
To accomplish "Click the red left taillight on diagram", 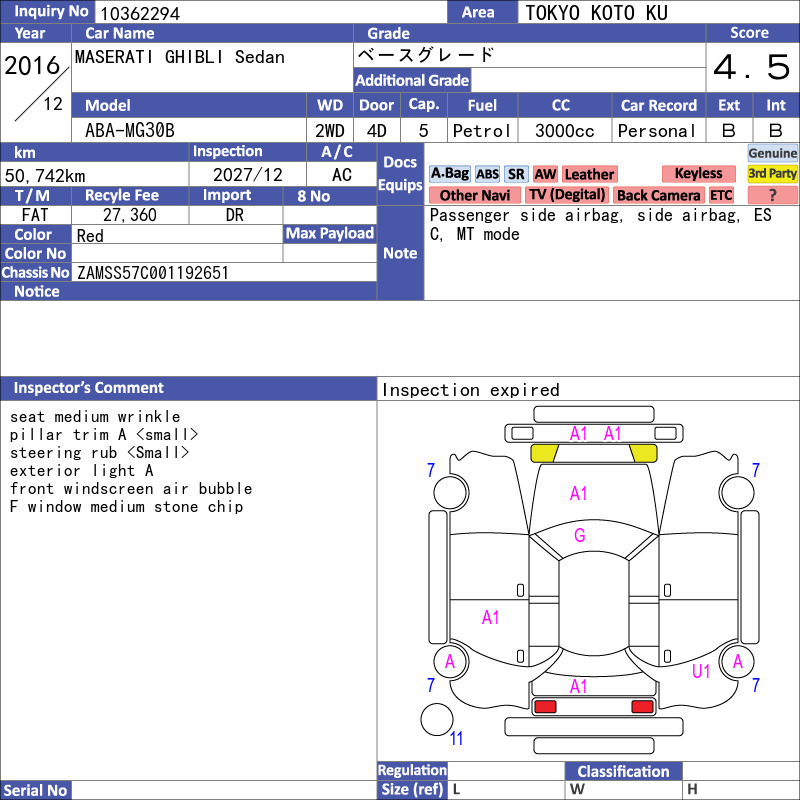I will pos(544,707).
